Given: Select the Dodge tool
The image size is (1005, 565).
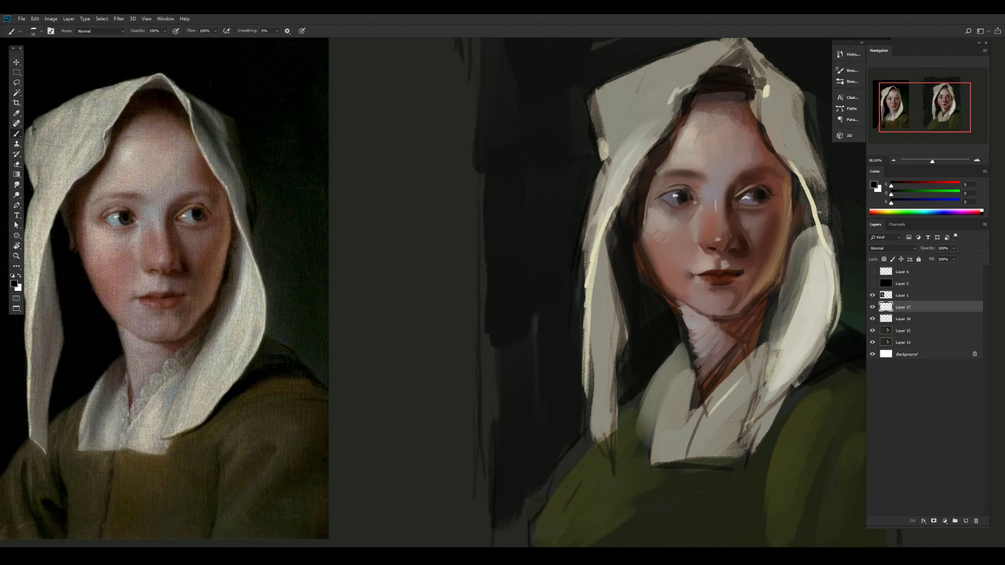Looking at the screenshot, I should click(17, 195).
